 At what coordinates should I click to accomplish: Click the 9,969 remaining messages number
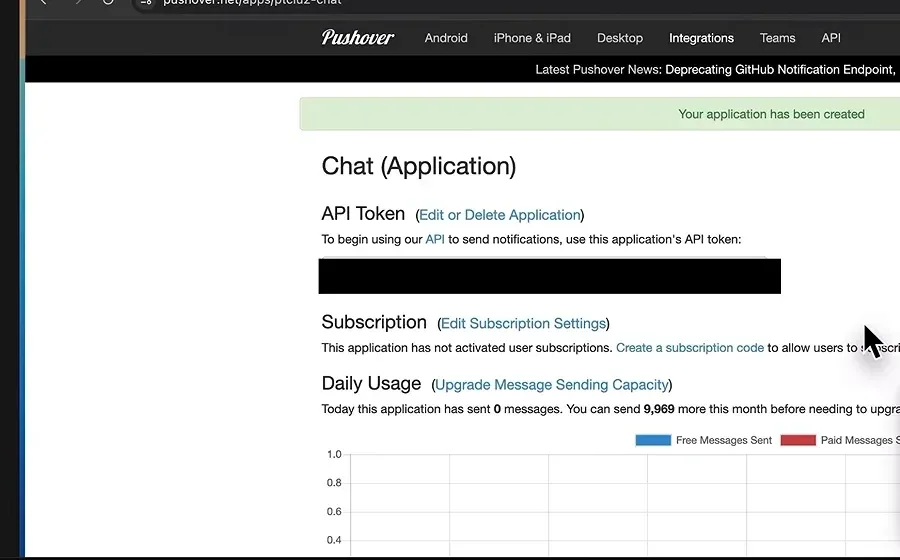tap(659, 409)
